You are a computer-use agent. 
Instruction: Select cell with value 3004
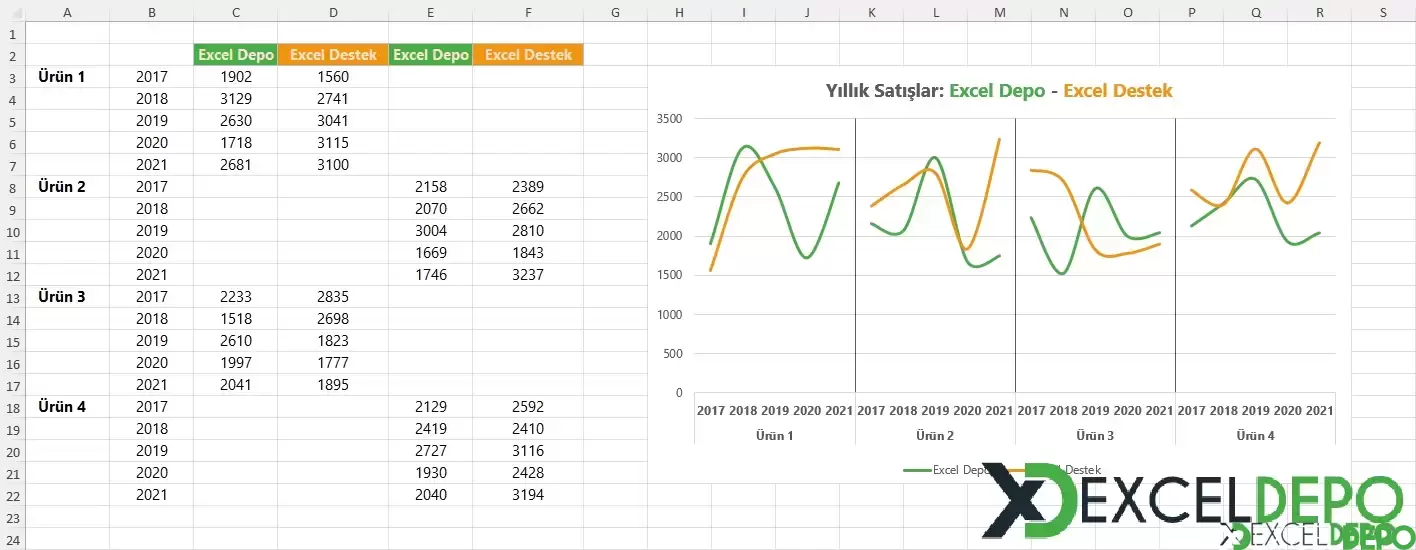(431, 231)
